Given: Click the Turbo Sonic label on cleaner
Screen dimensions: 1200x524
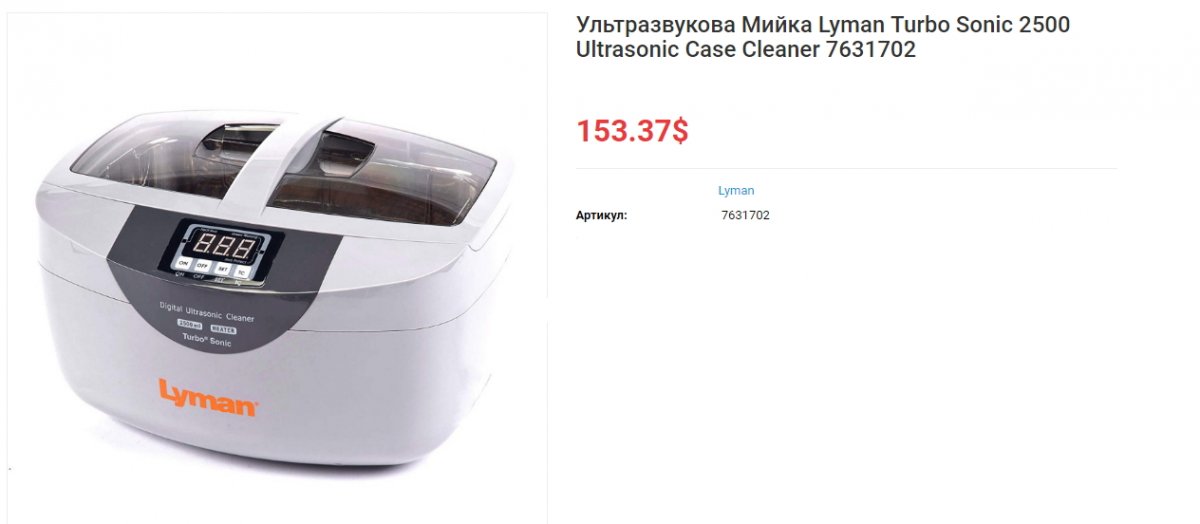Looking at the screenshot, I should 207,340.
